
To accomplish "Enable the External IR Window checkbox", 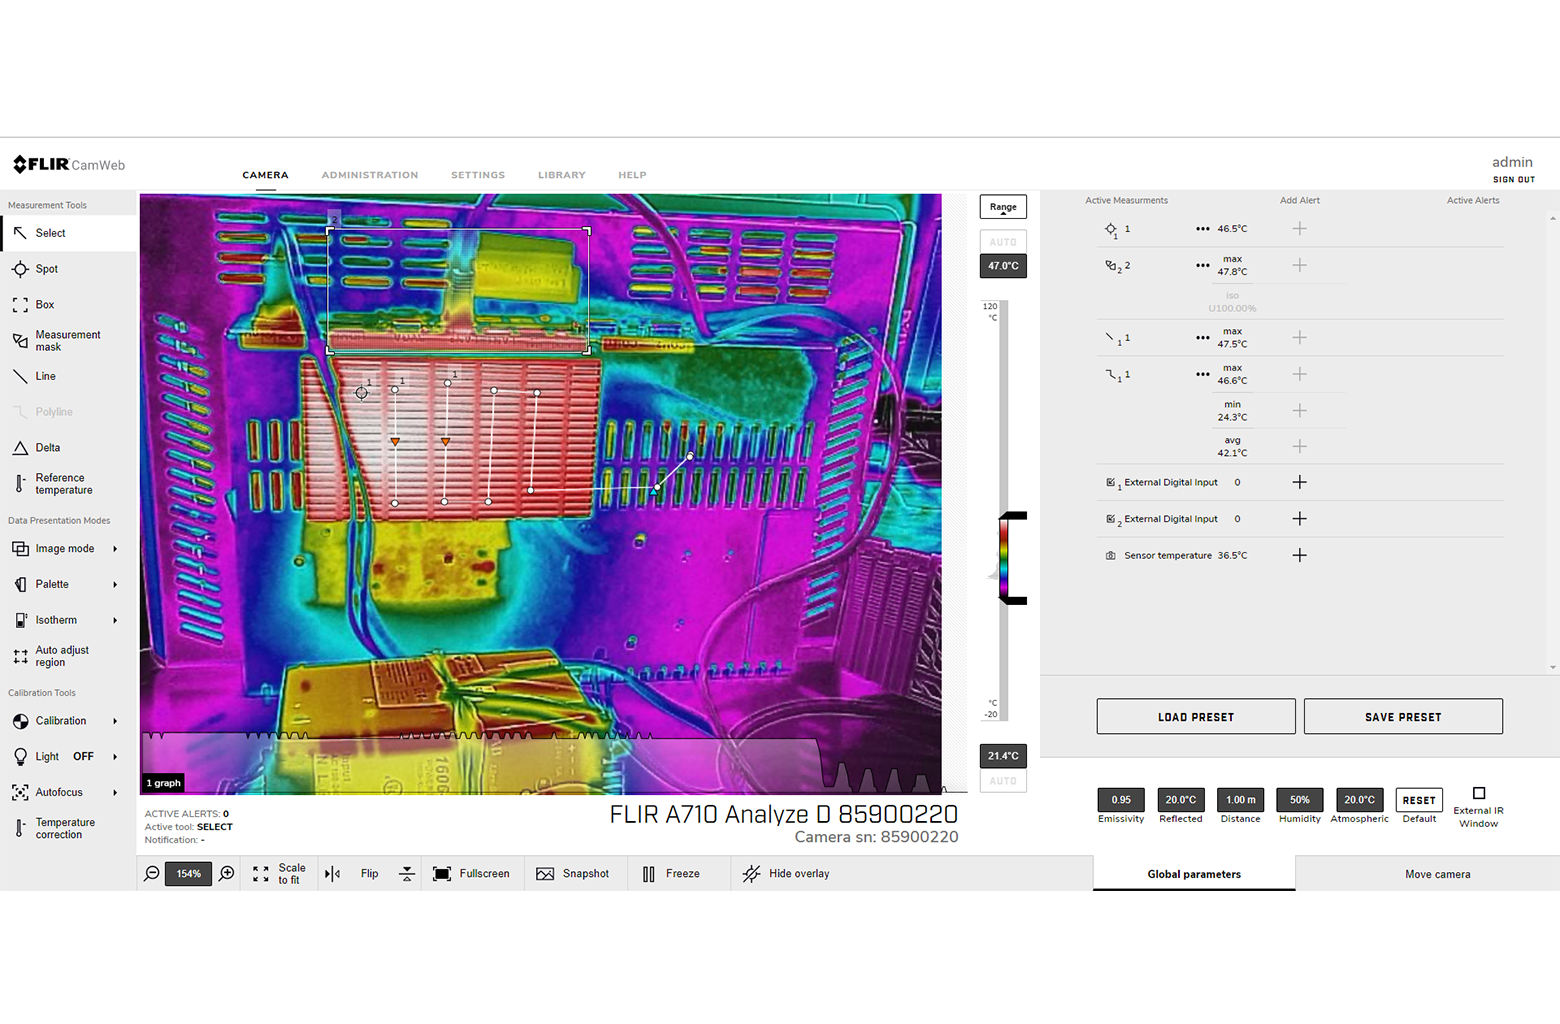I will click(x=1479, y=793).
